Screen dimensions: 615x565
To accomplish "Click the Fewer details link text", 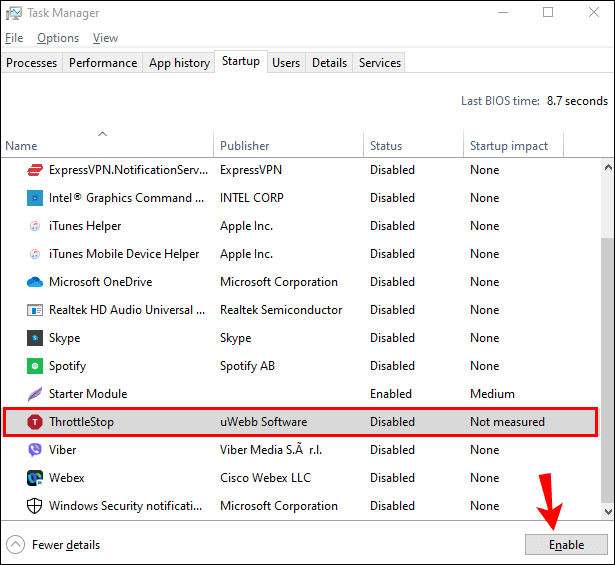I will tap(66, 545).
